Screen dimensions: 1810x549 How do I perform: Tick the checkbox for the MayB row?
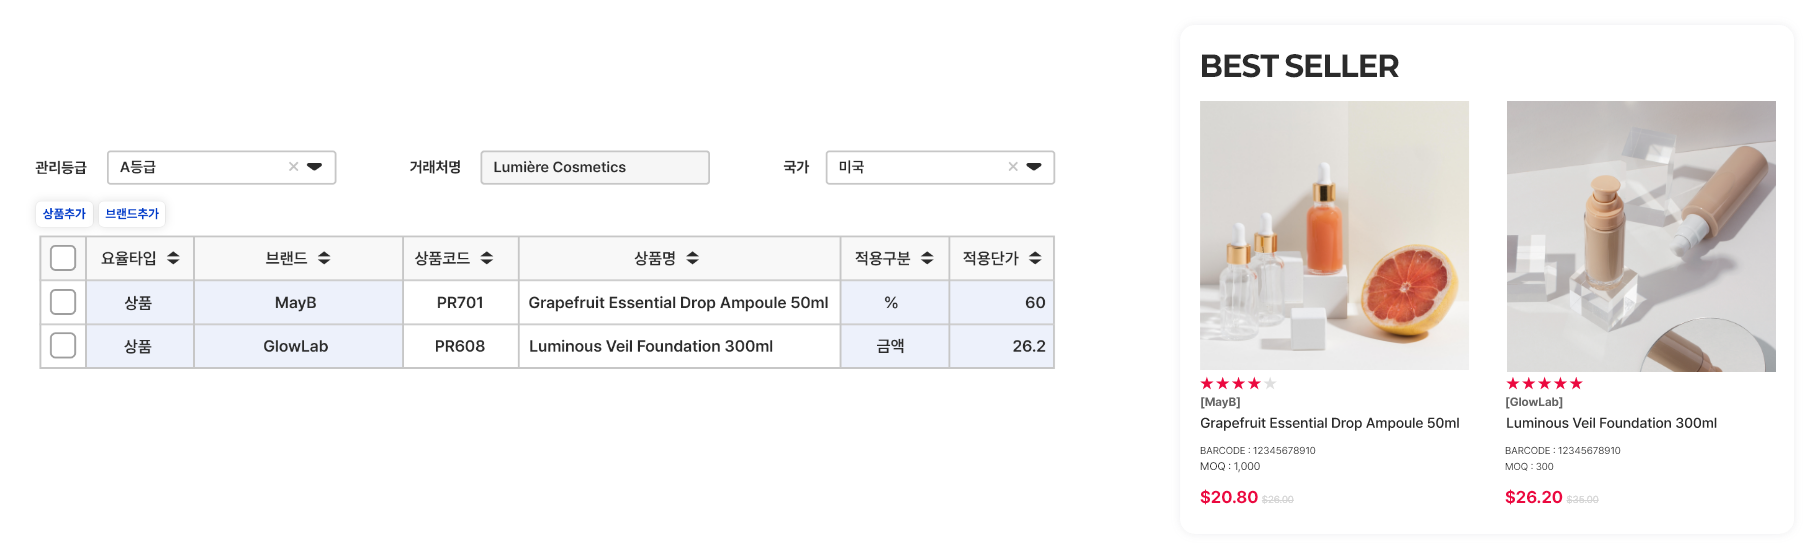coord(63,302)
